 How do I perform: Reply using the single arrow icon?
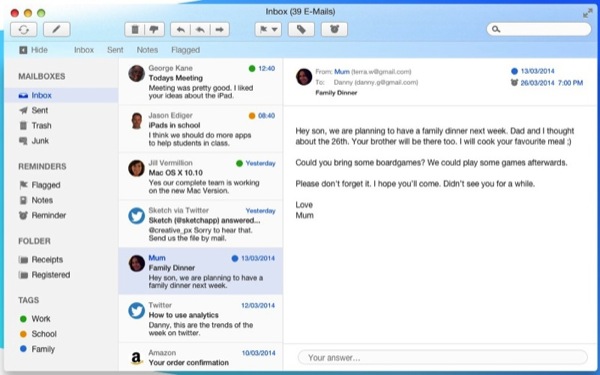[x=181, y=29]
